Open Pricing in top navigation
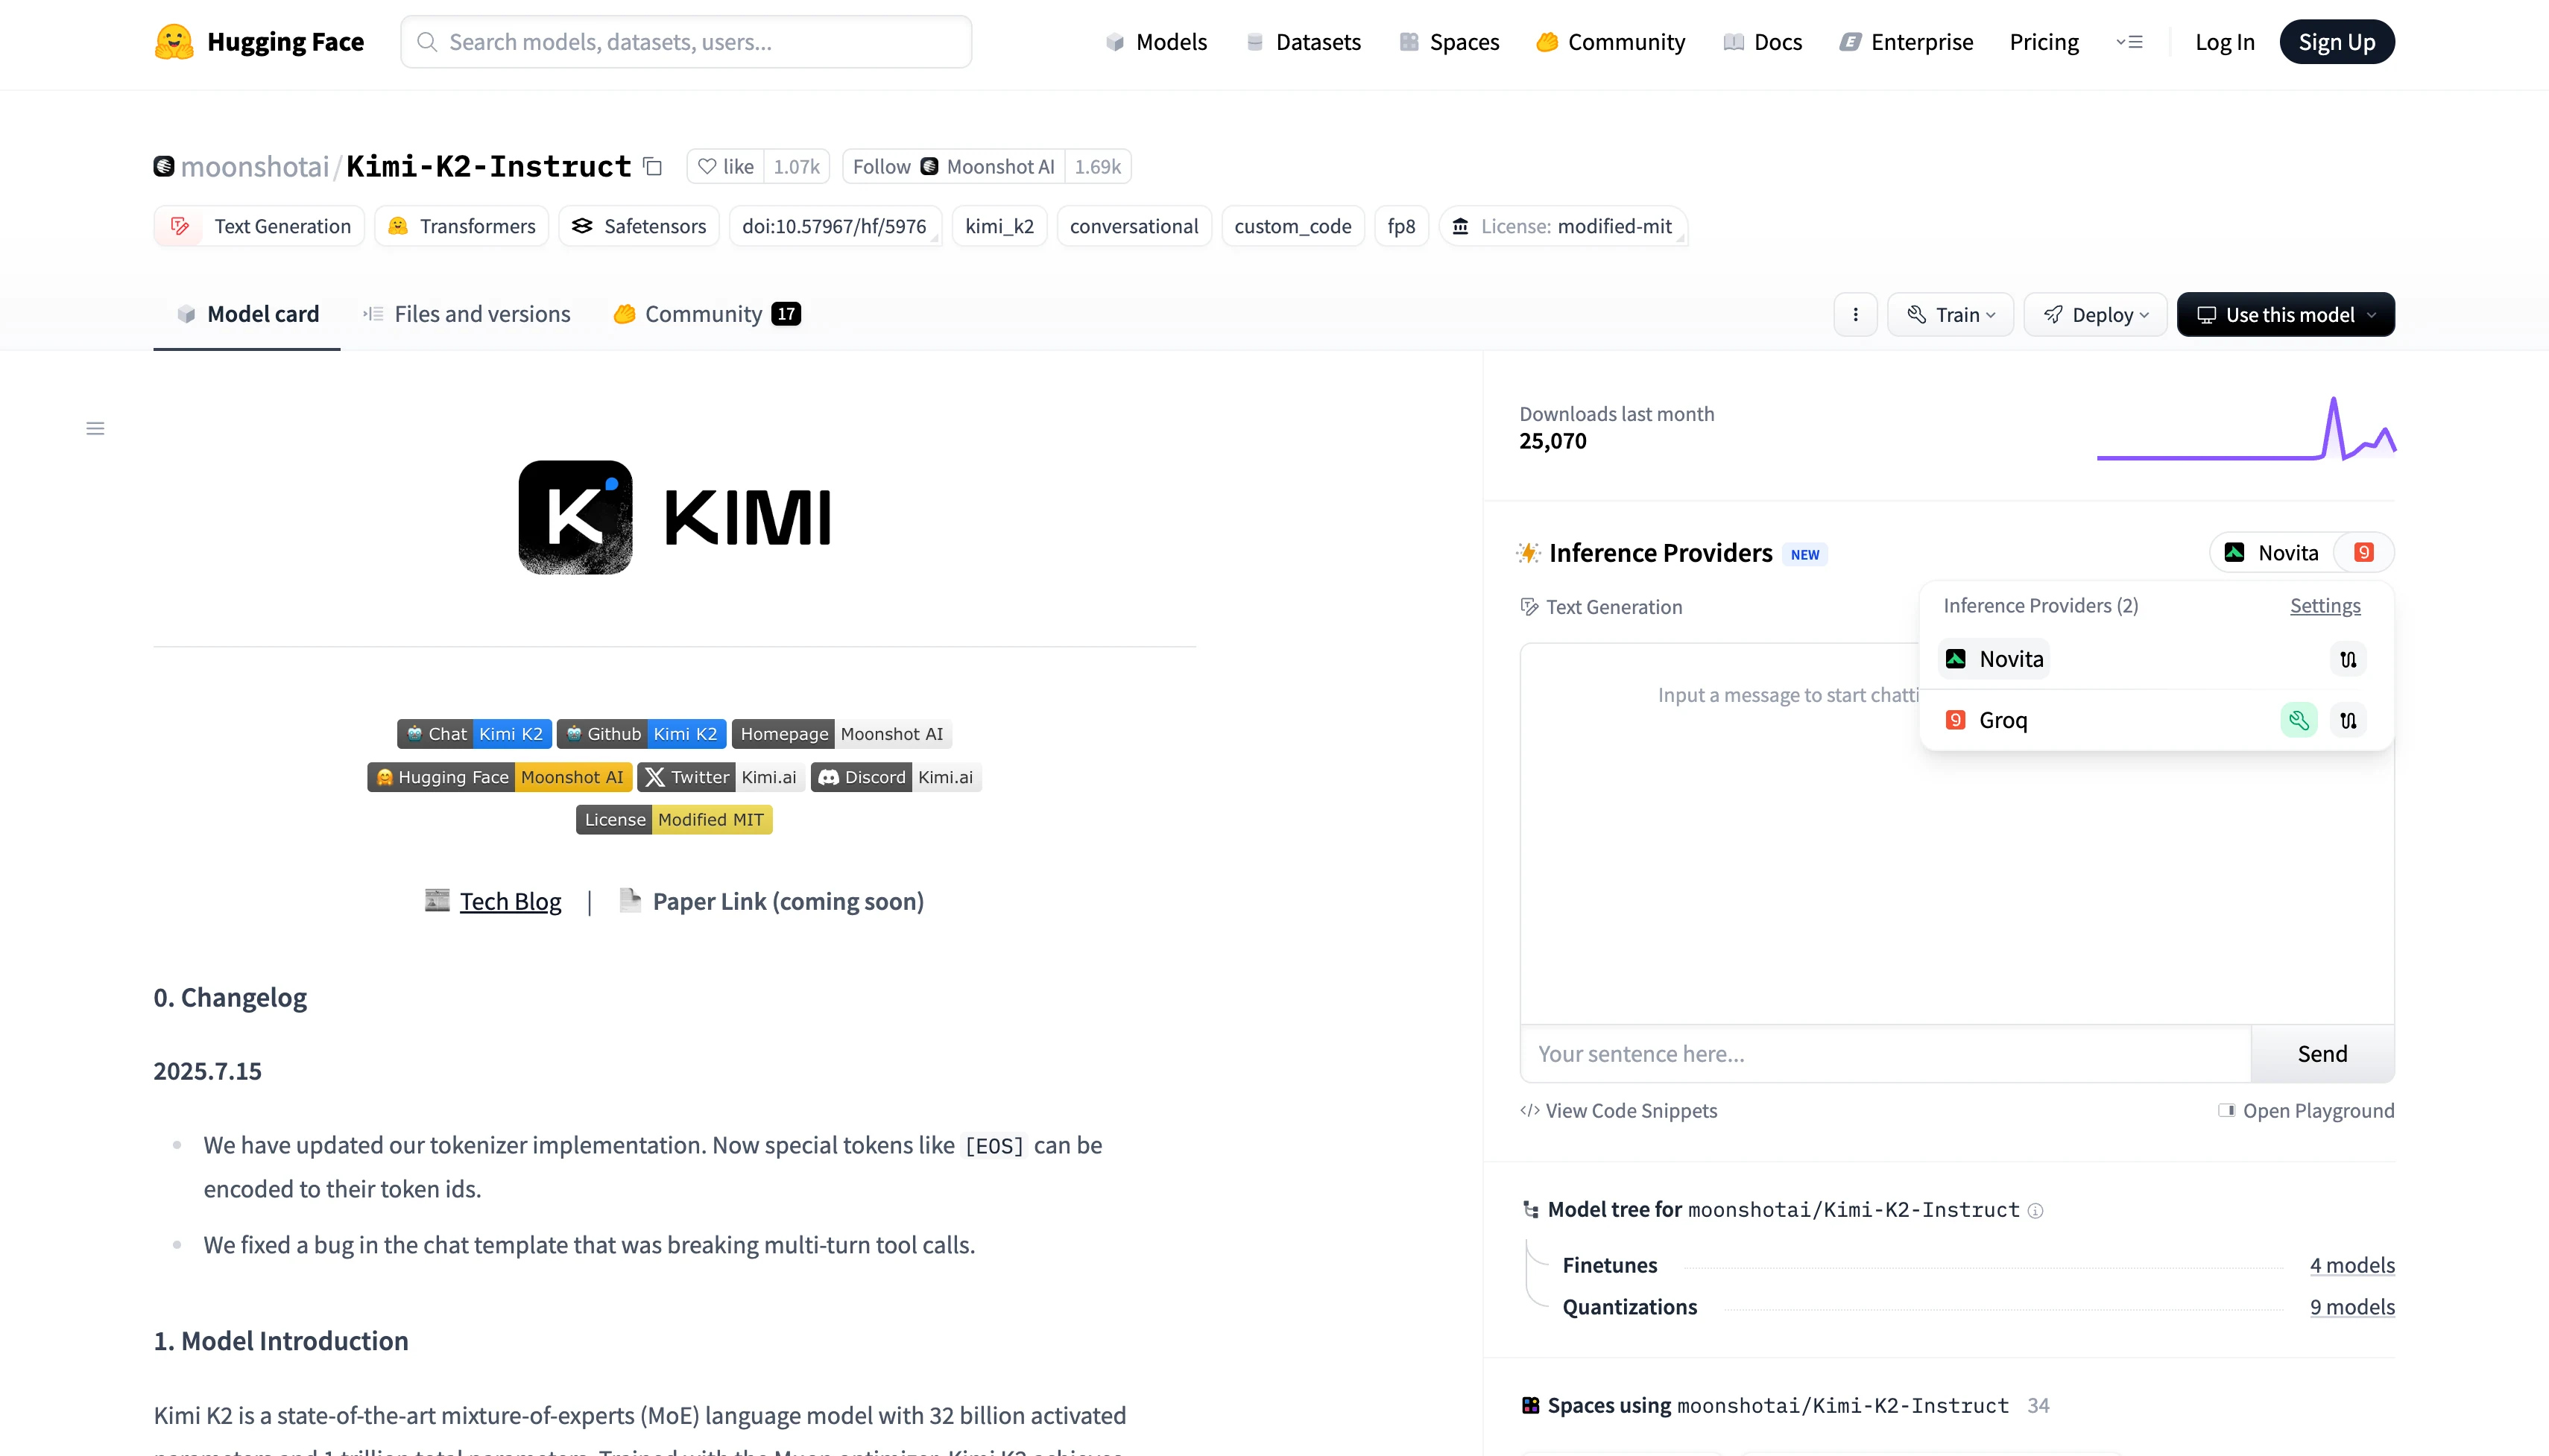 (x=2044, y=42)
